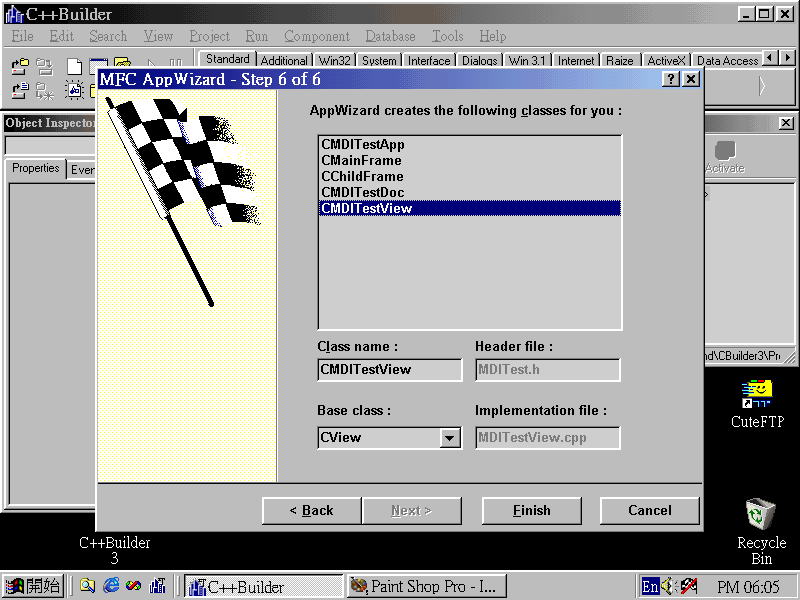Click the En language indicator in tray
This screenshot has width=800, height=600.
tap(650, 586)
